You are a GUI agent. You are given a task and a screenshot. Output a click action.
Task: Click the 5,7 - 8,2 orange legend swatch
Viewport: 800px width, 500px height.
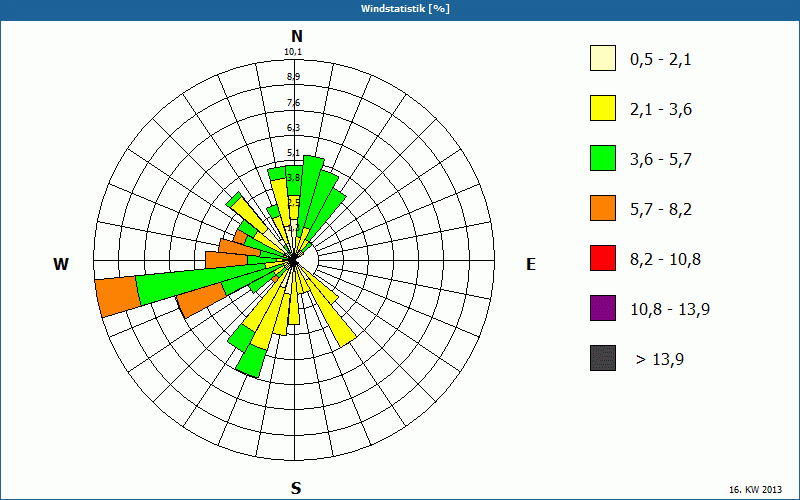click(603, 208)
